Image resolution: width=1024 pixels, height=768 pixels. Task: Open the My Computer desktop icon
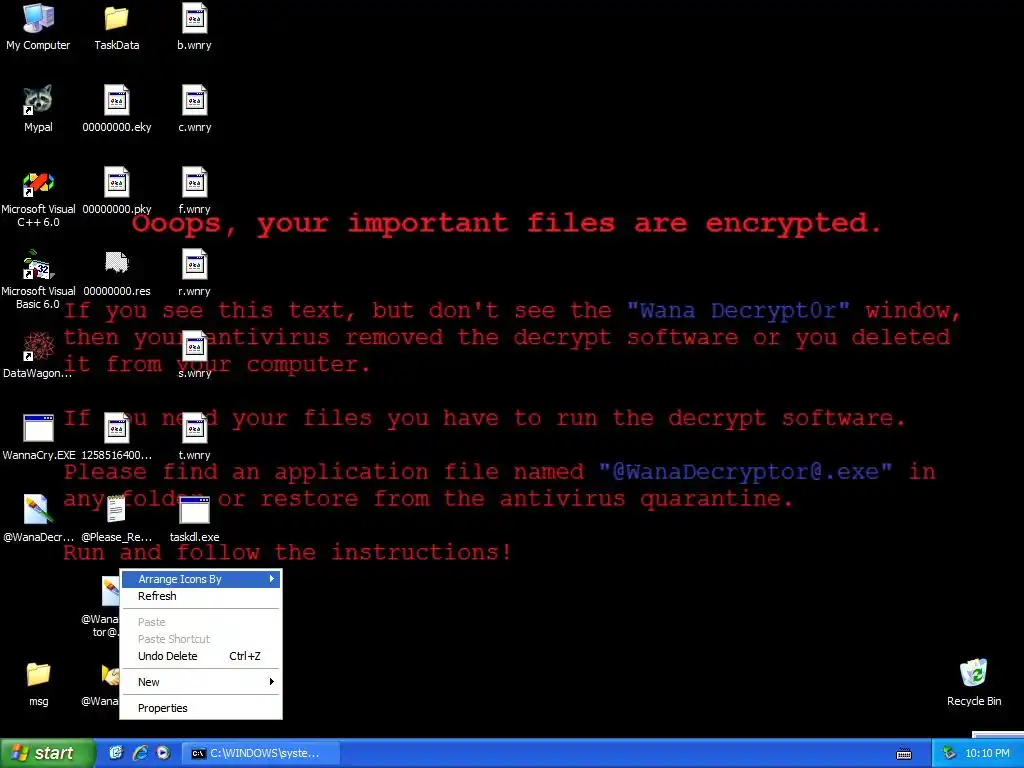[38, 27]
